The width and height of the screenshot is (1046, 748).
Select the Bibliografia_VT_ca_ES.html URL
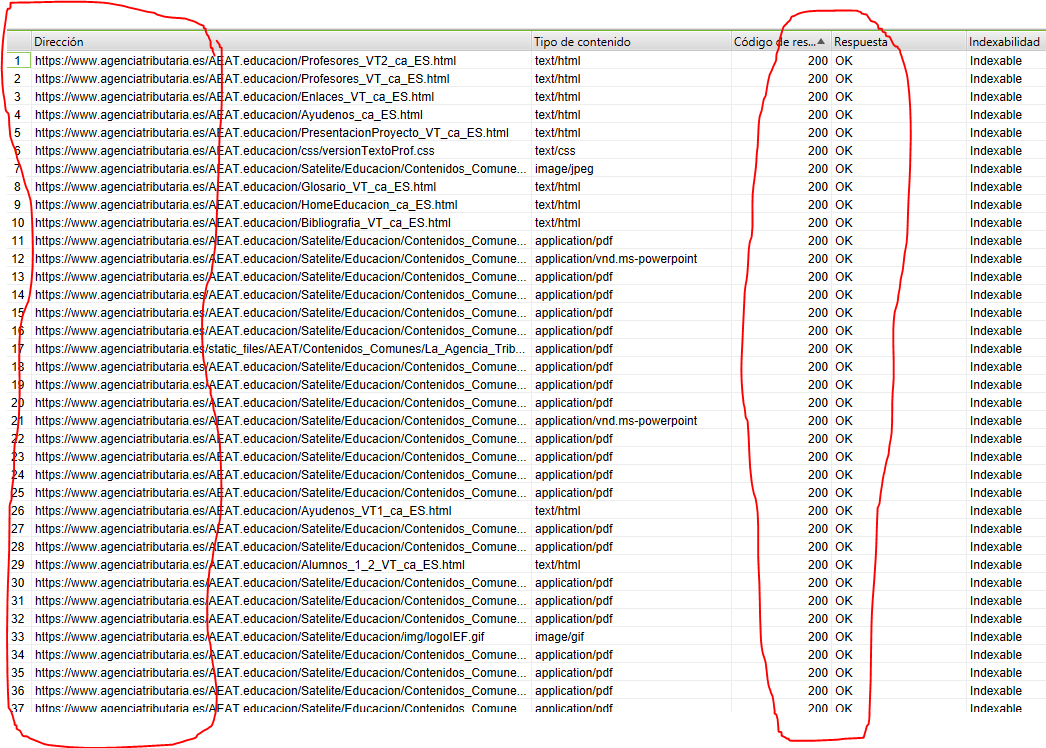243,223
